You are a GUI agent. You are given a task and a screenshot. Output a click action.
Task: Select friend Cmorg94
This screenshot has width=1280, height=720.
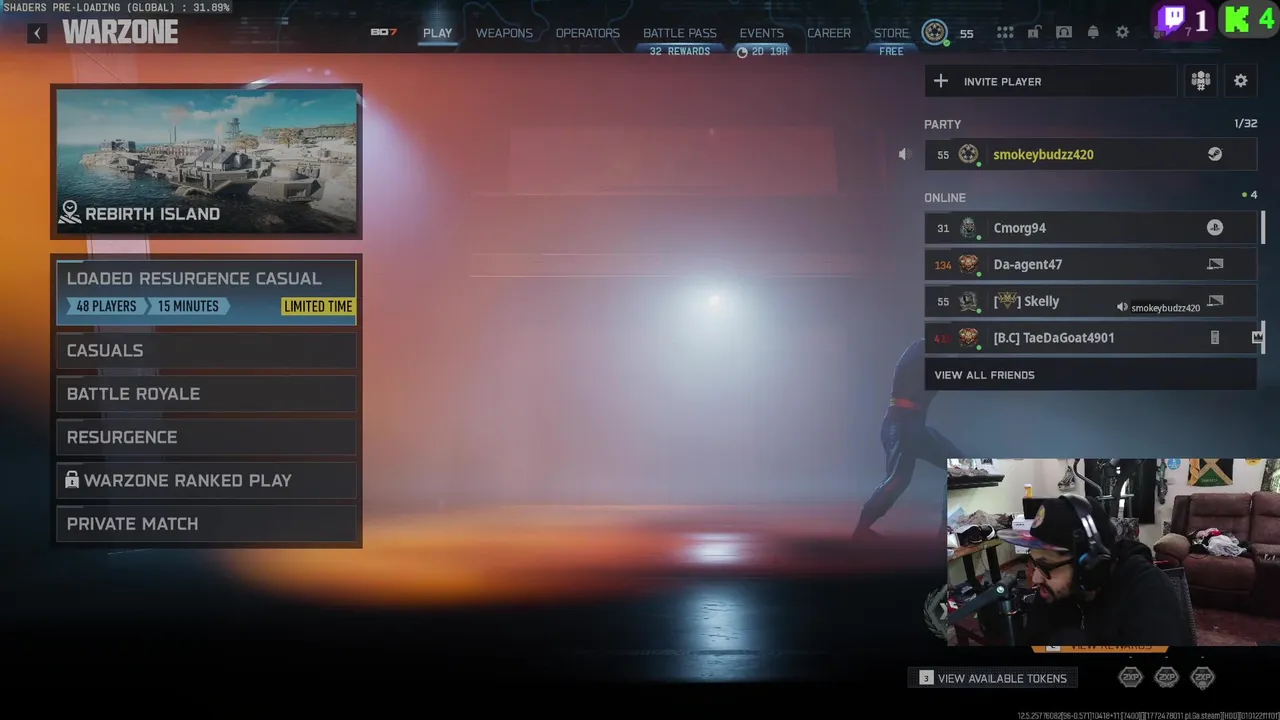[1090, 228]
